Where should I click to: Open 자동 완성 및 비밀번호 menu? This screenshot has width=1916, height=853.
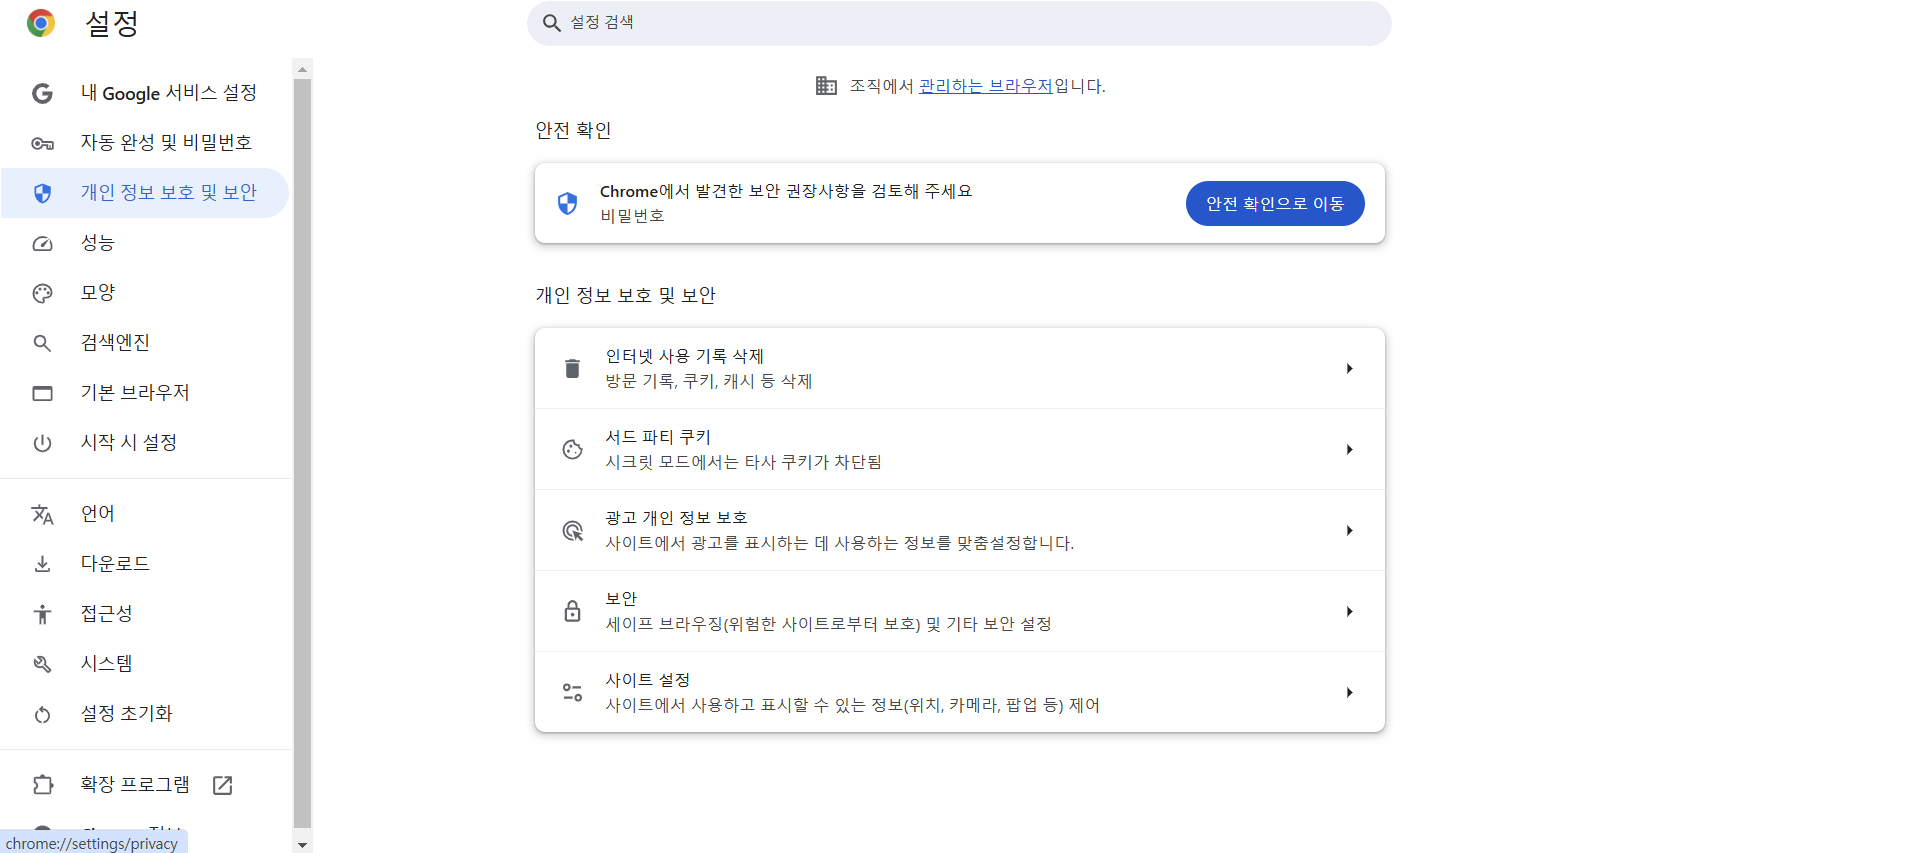(145, 143)
